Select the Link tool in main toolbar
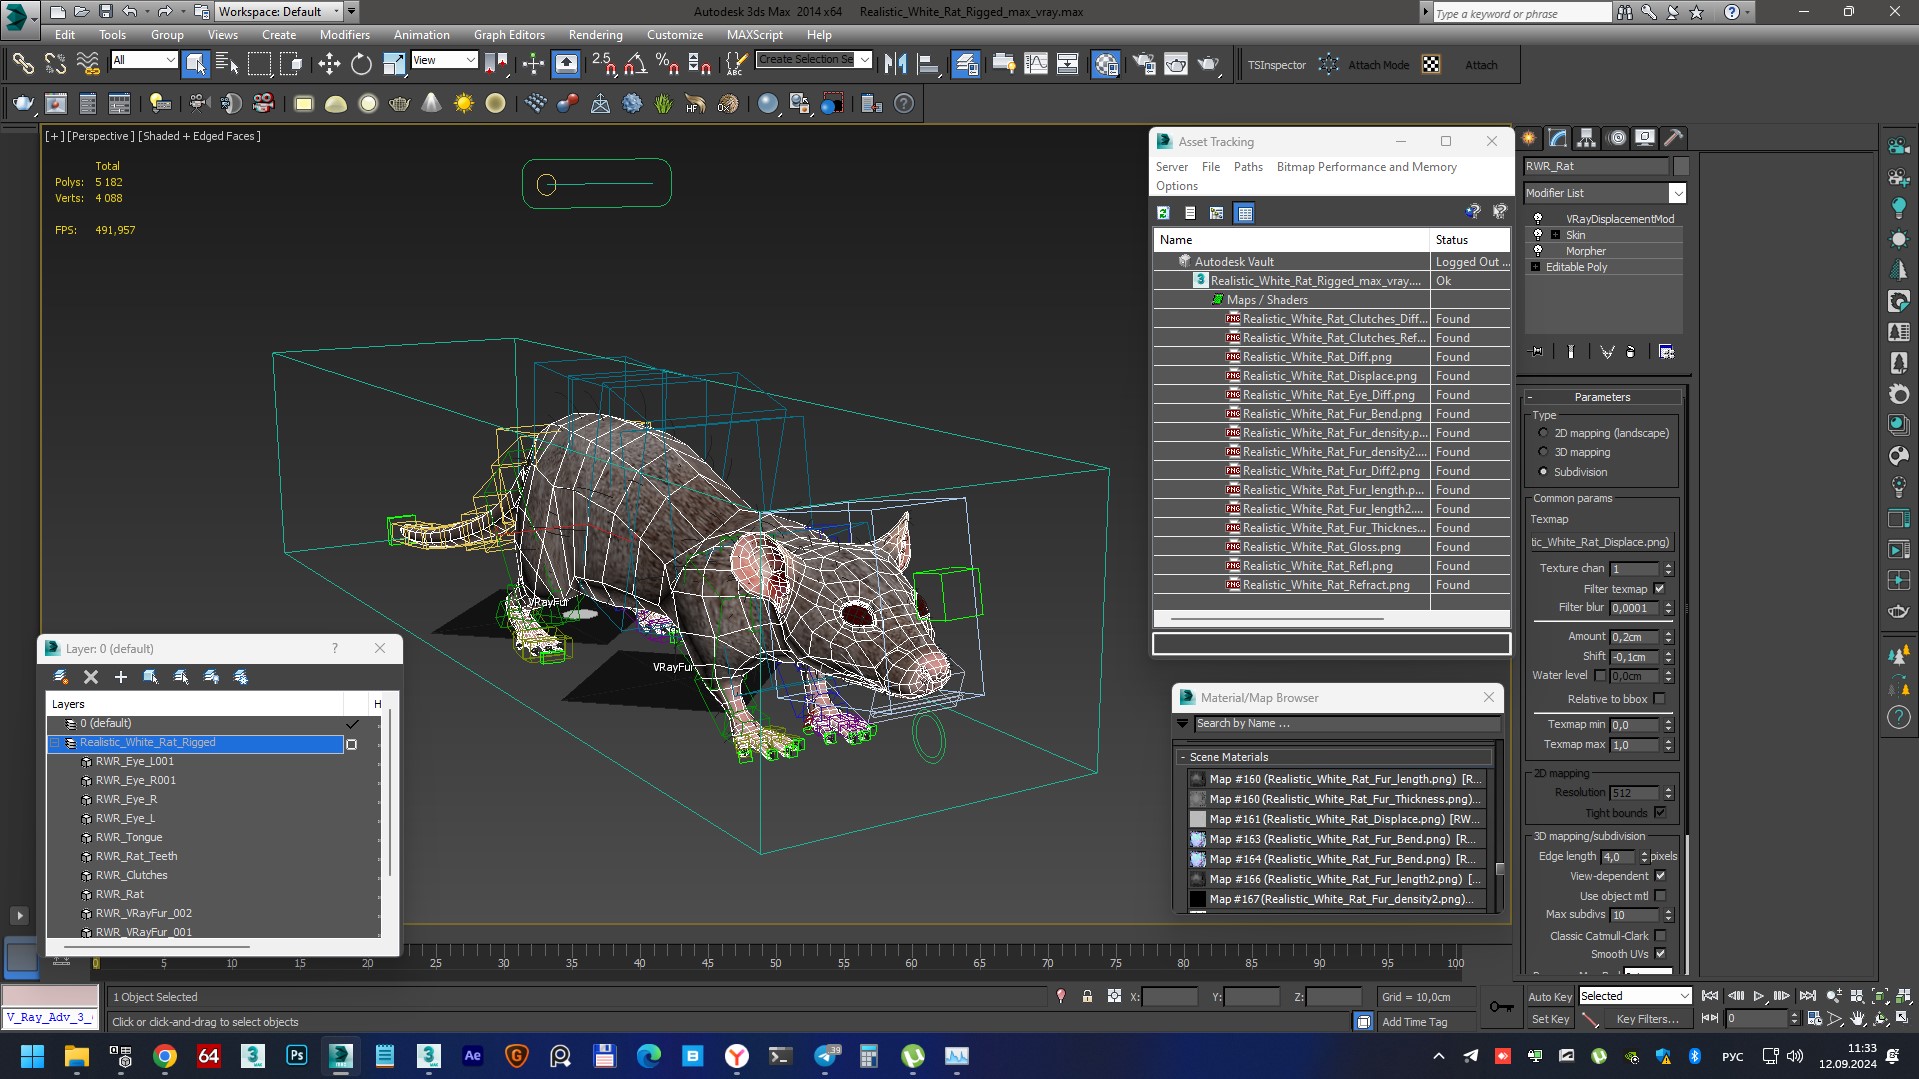 pyautogui.click(x=22, y=65)
